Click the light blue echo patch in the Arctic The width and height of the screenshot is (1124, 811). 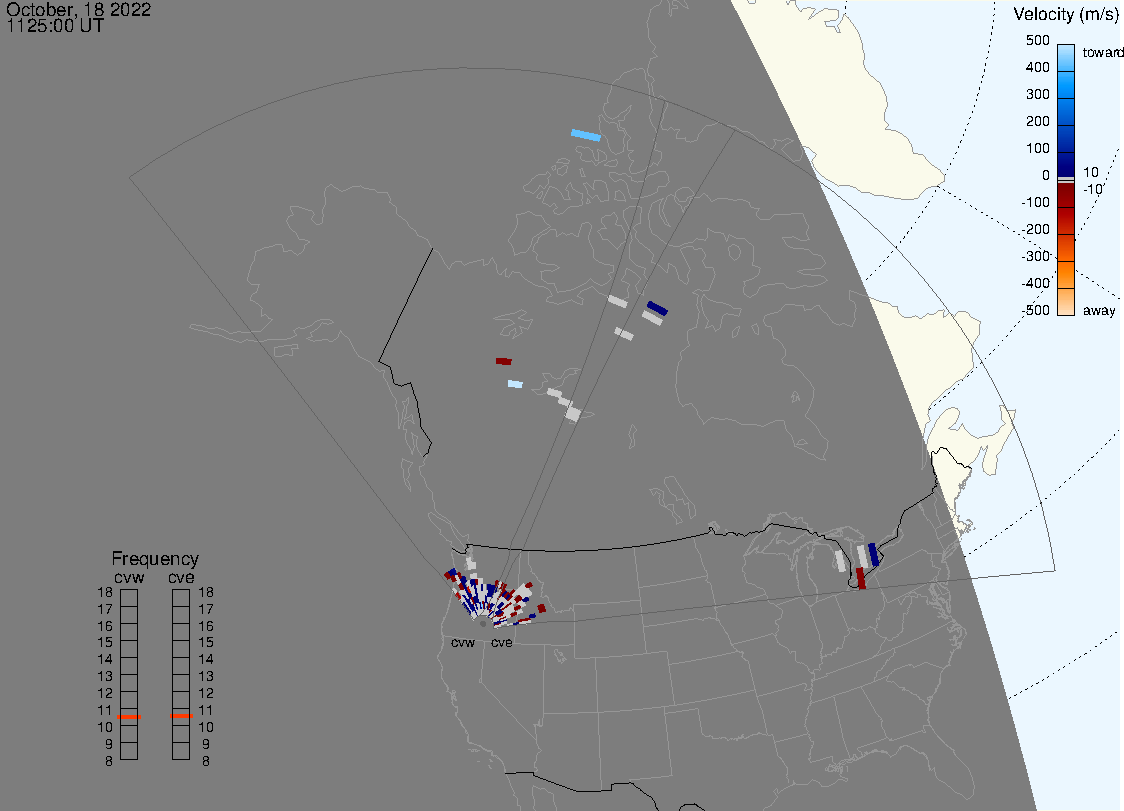(x=586, y=136)
